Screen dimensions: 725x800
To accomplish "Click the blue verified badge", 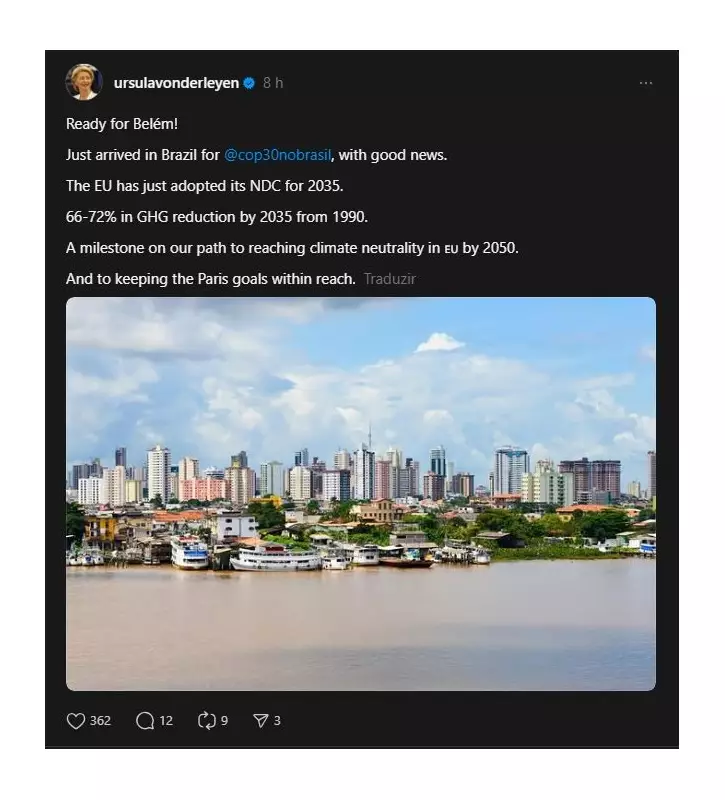I will pyautogui.click(x=249, y=83).
